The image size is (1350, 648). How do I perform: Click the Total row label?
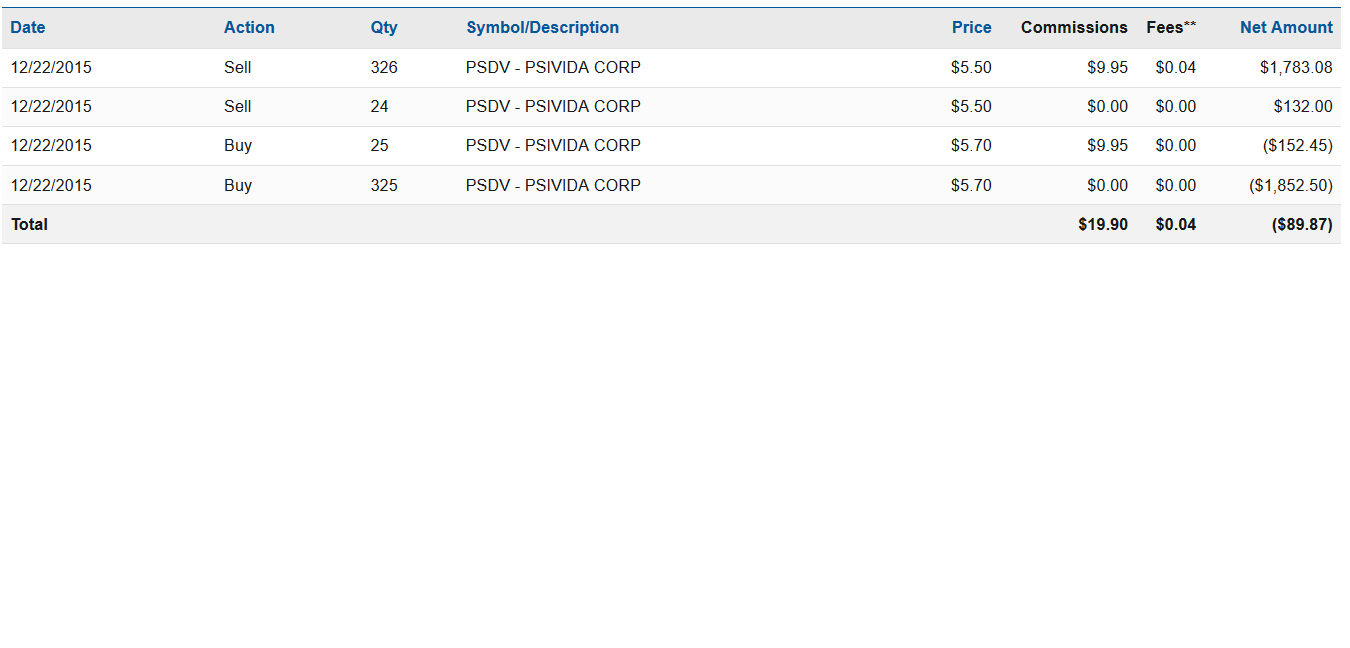click(30, 225)
